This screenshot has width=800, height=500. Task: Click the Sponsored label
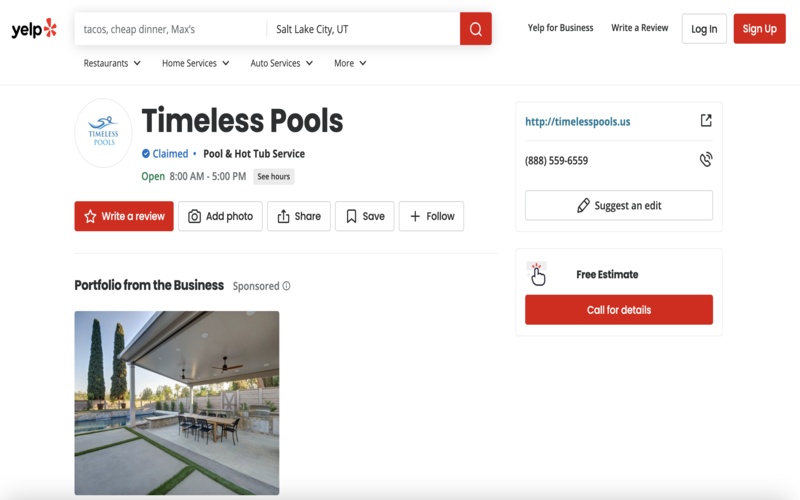tap(256, 286)
